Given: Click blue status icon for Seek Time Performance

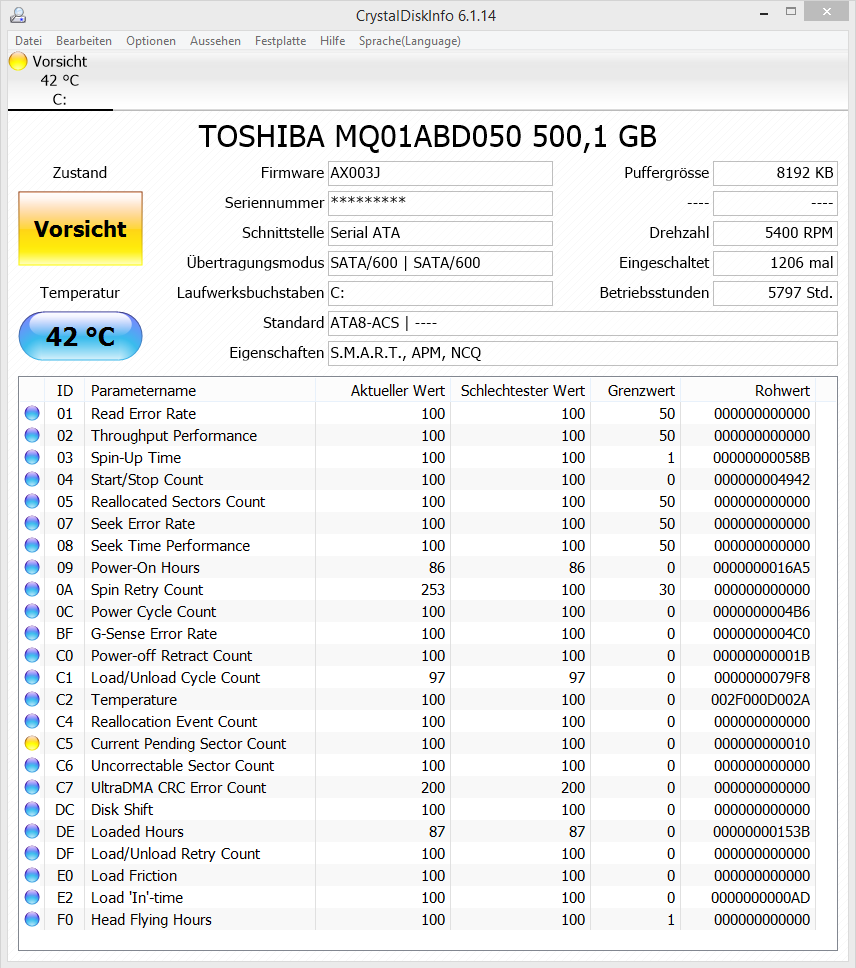Looking at the screenshot, I should click(x=32, y=545).
